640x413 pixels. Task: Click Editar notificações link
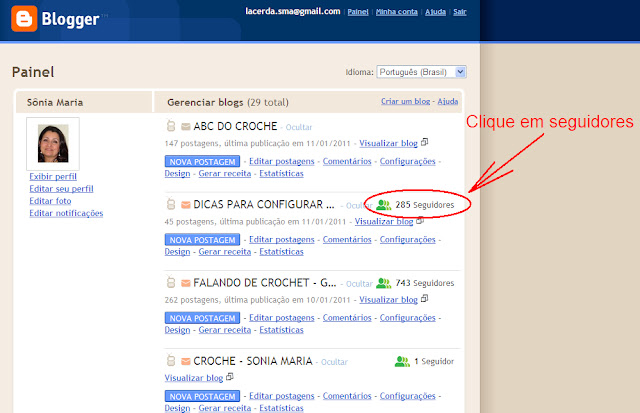66,213
